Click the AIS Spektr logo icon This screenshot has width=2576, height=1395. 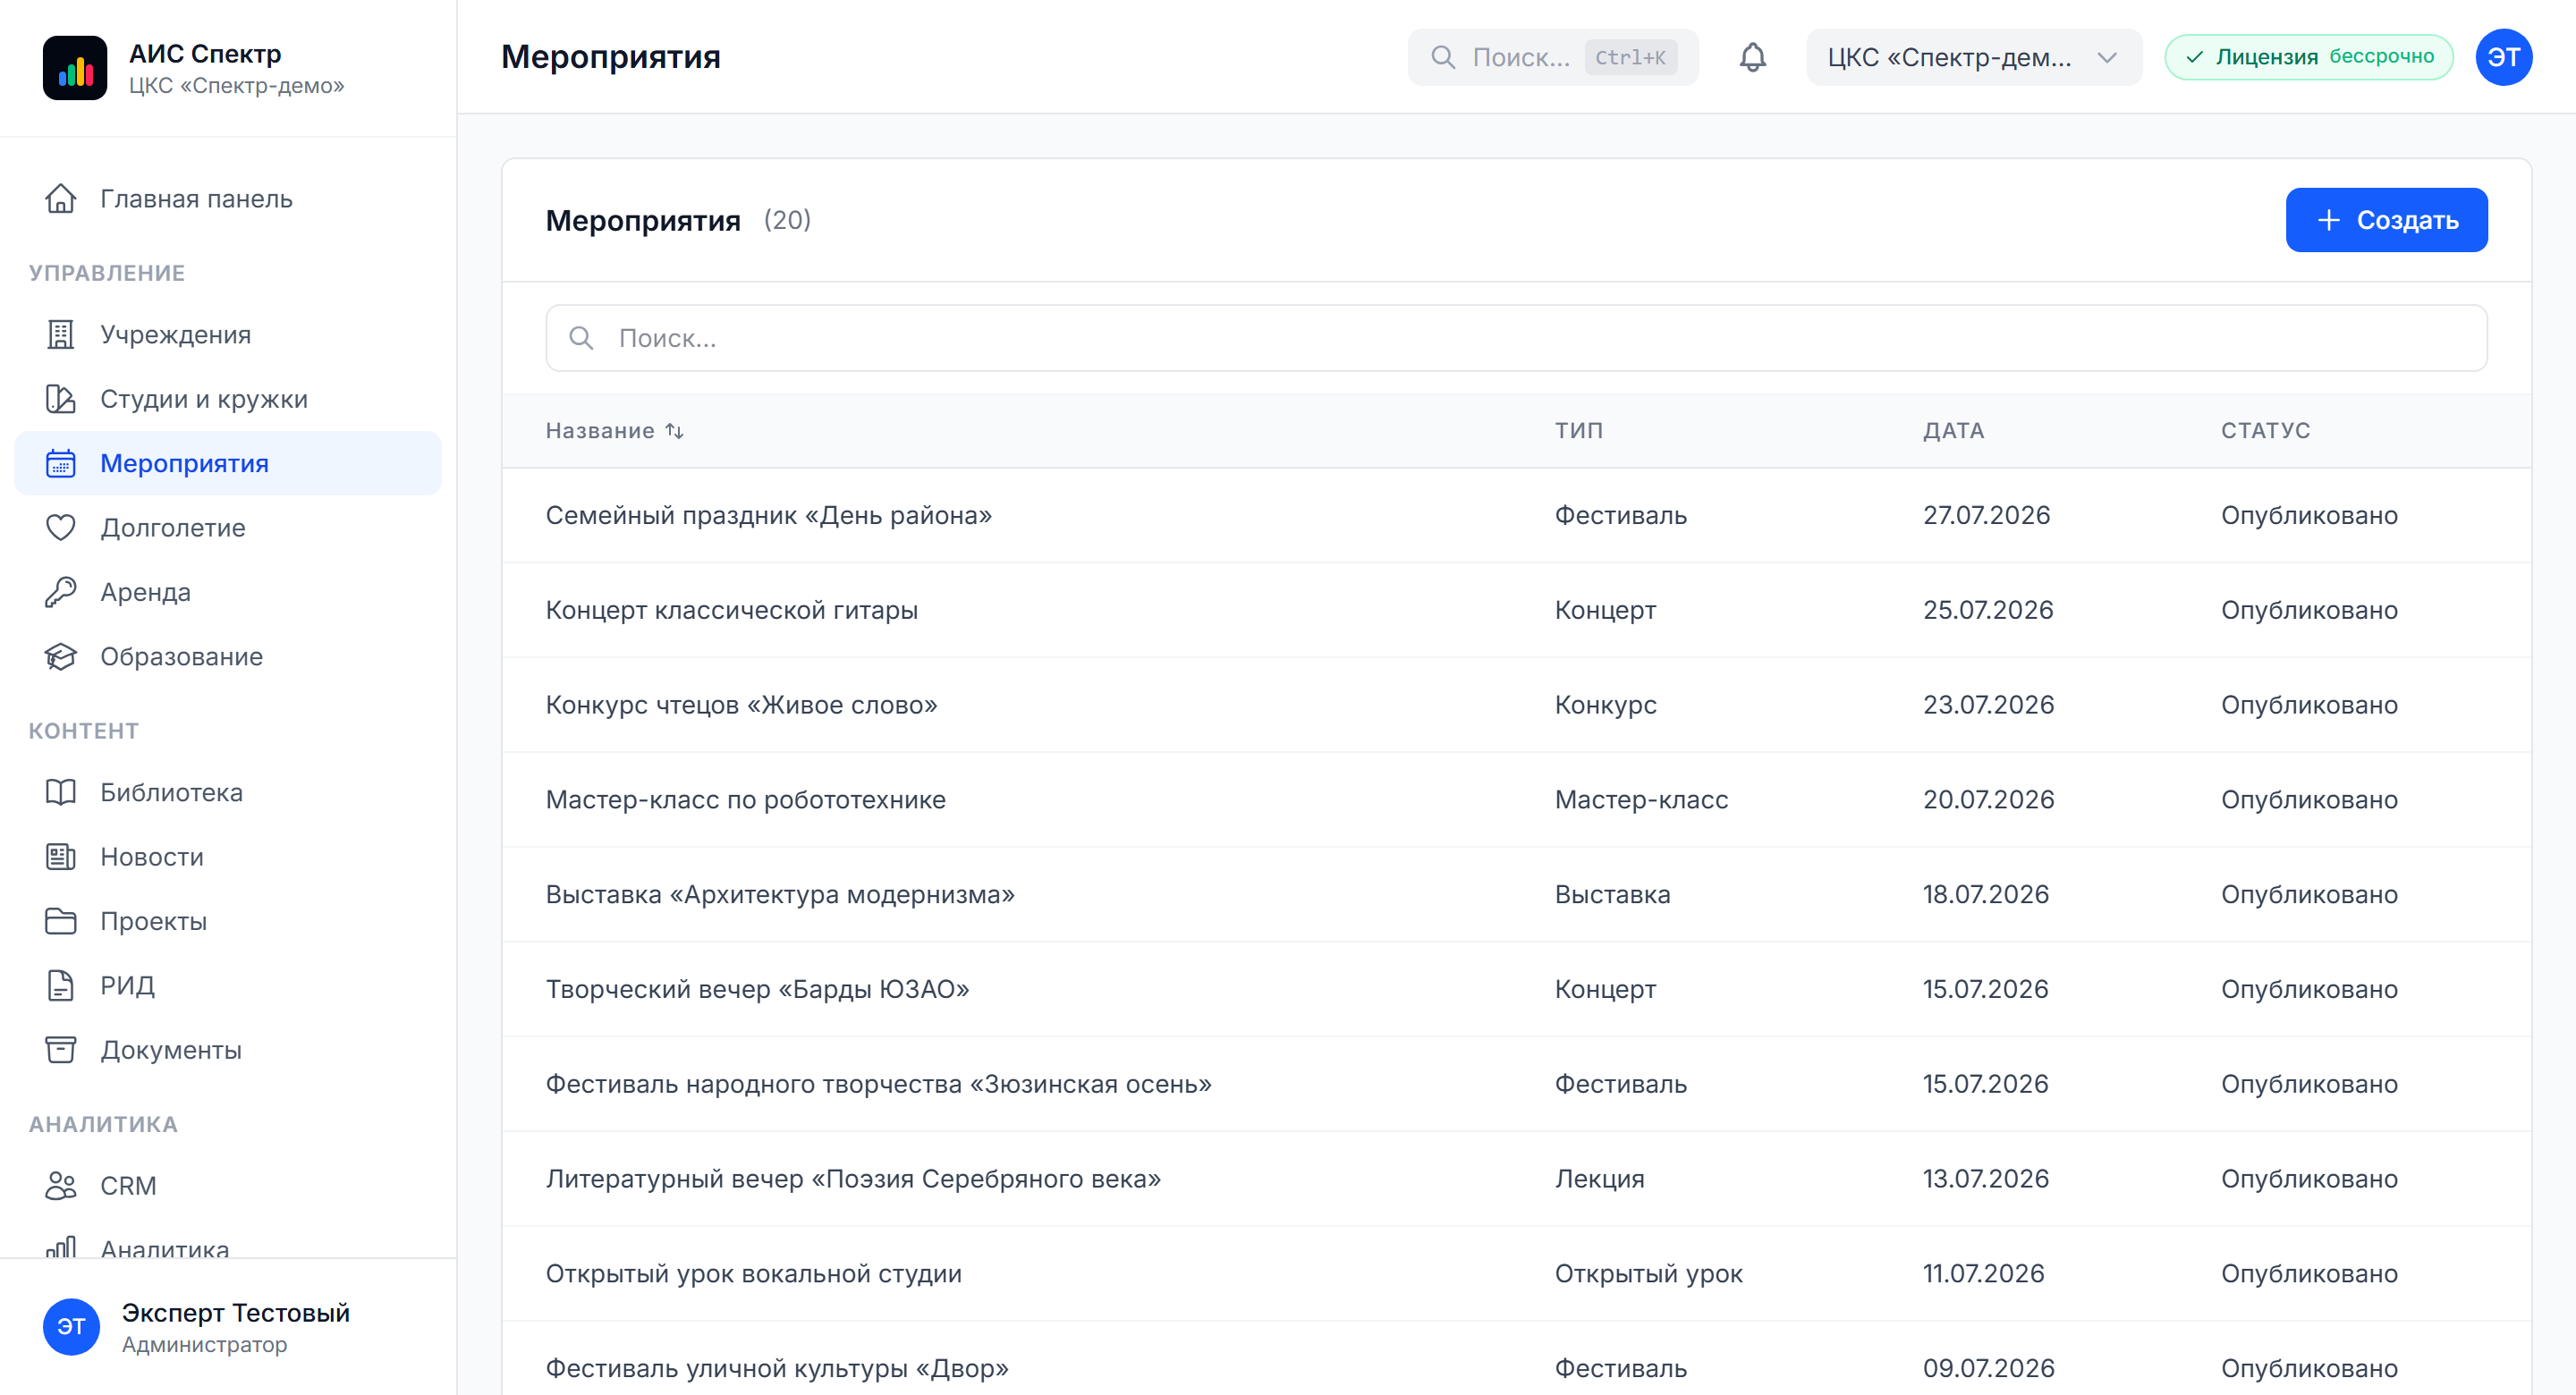pyautogui.click(x=75, y=68)
